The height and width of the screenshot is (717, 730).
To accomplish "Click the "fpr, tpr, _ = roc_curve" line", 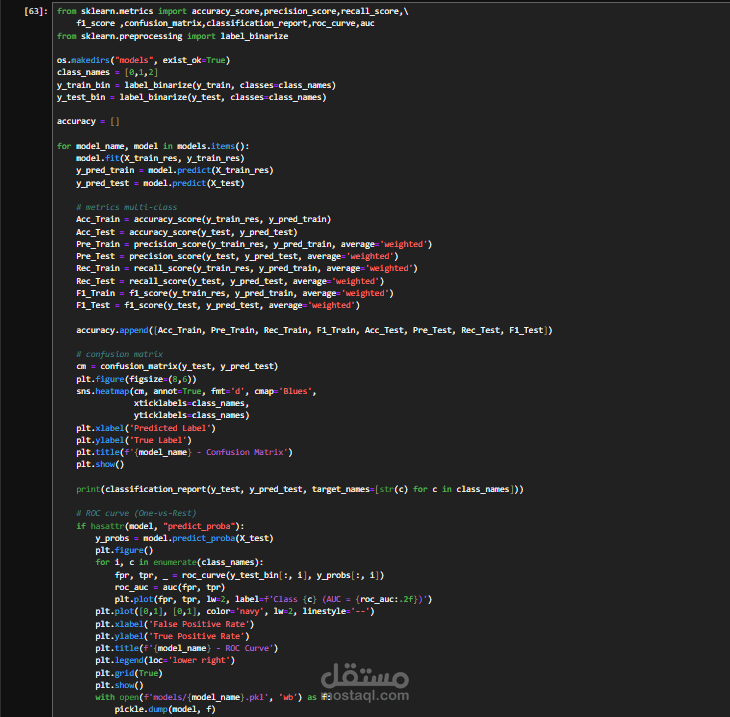I will click(x=249, y=575).
